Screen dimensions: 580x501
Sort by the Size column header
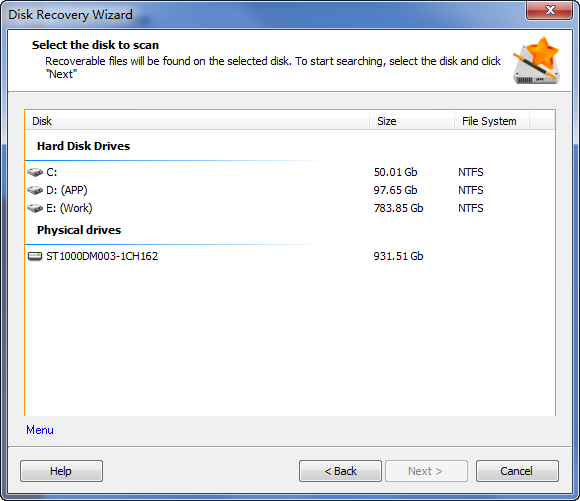click(412, 121)
